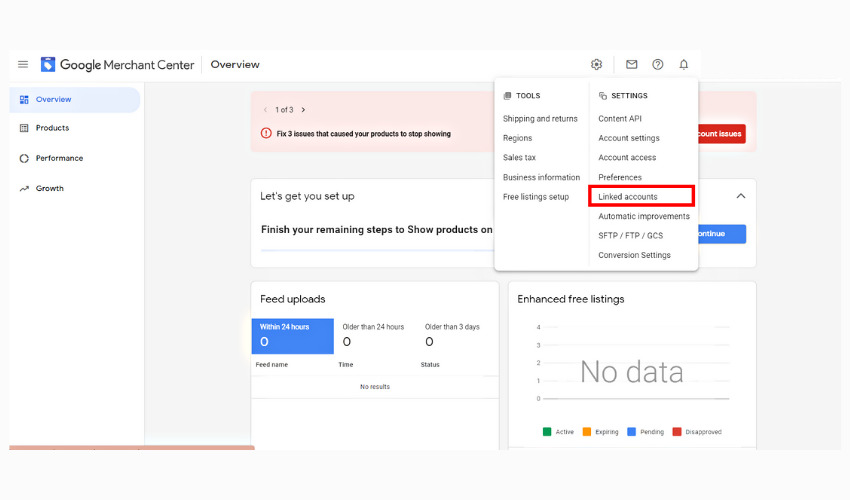
Task: Click the red Disapproved legend swatch
Action: pos(677,432)
